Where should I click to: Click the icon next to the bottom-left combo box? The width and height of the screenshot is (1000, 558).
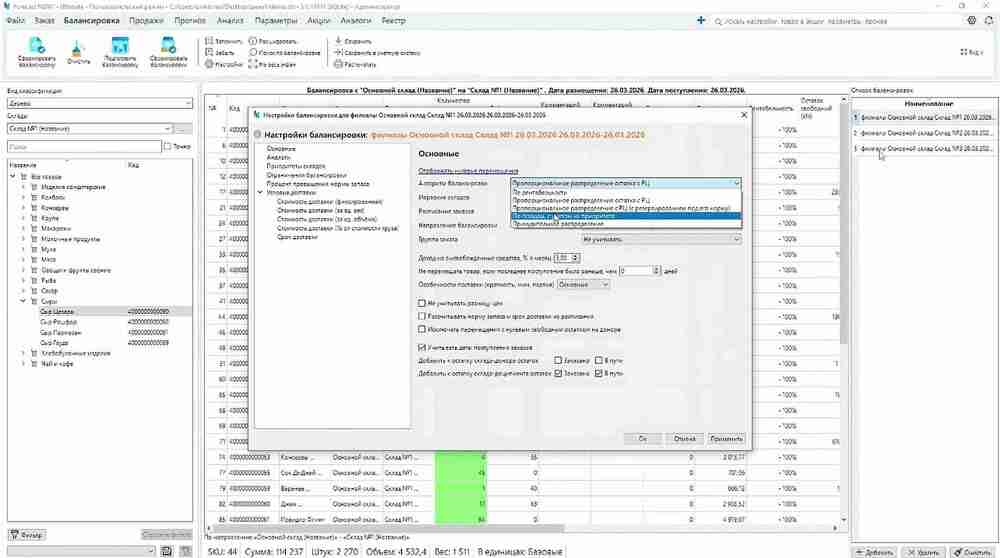pyautogui.click(x=166, y=551)
